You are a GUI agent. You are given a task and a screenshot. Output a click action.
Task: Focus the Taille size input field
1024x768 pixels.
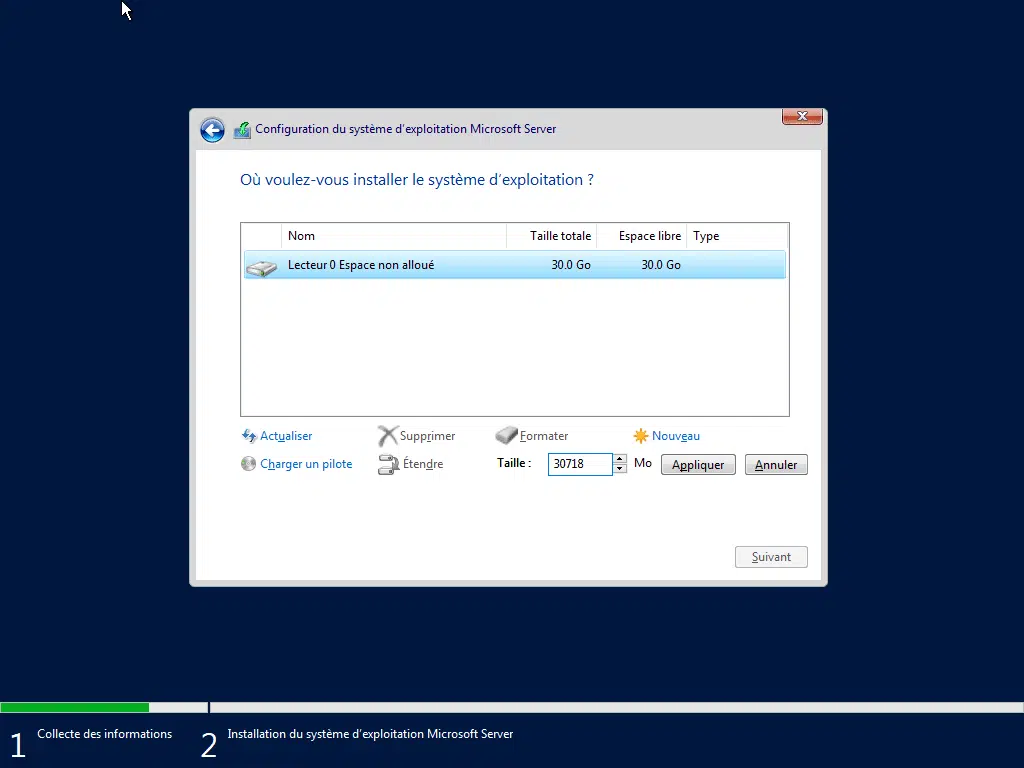580,464
